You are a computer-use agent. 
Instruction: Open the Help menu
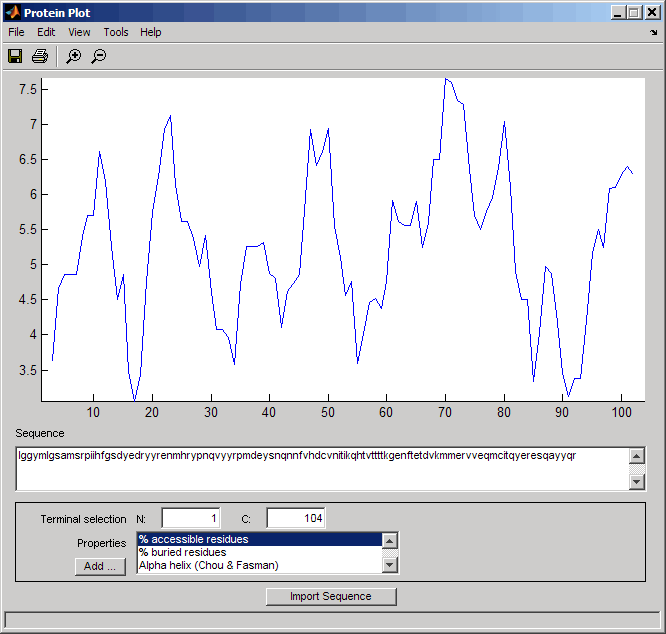click(151, 32)
